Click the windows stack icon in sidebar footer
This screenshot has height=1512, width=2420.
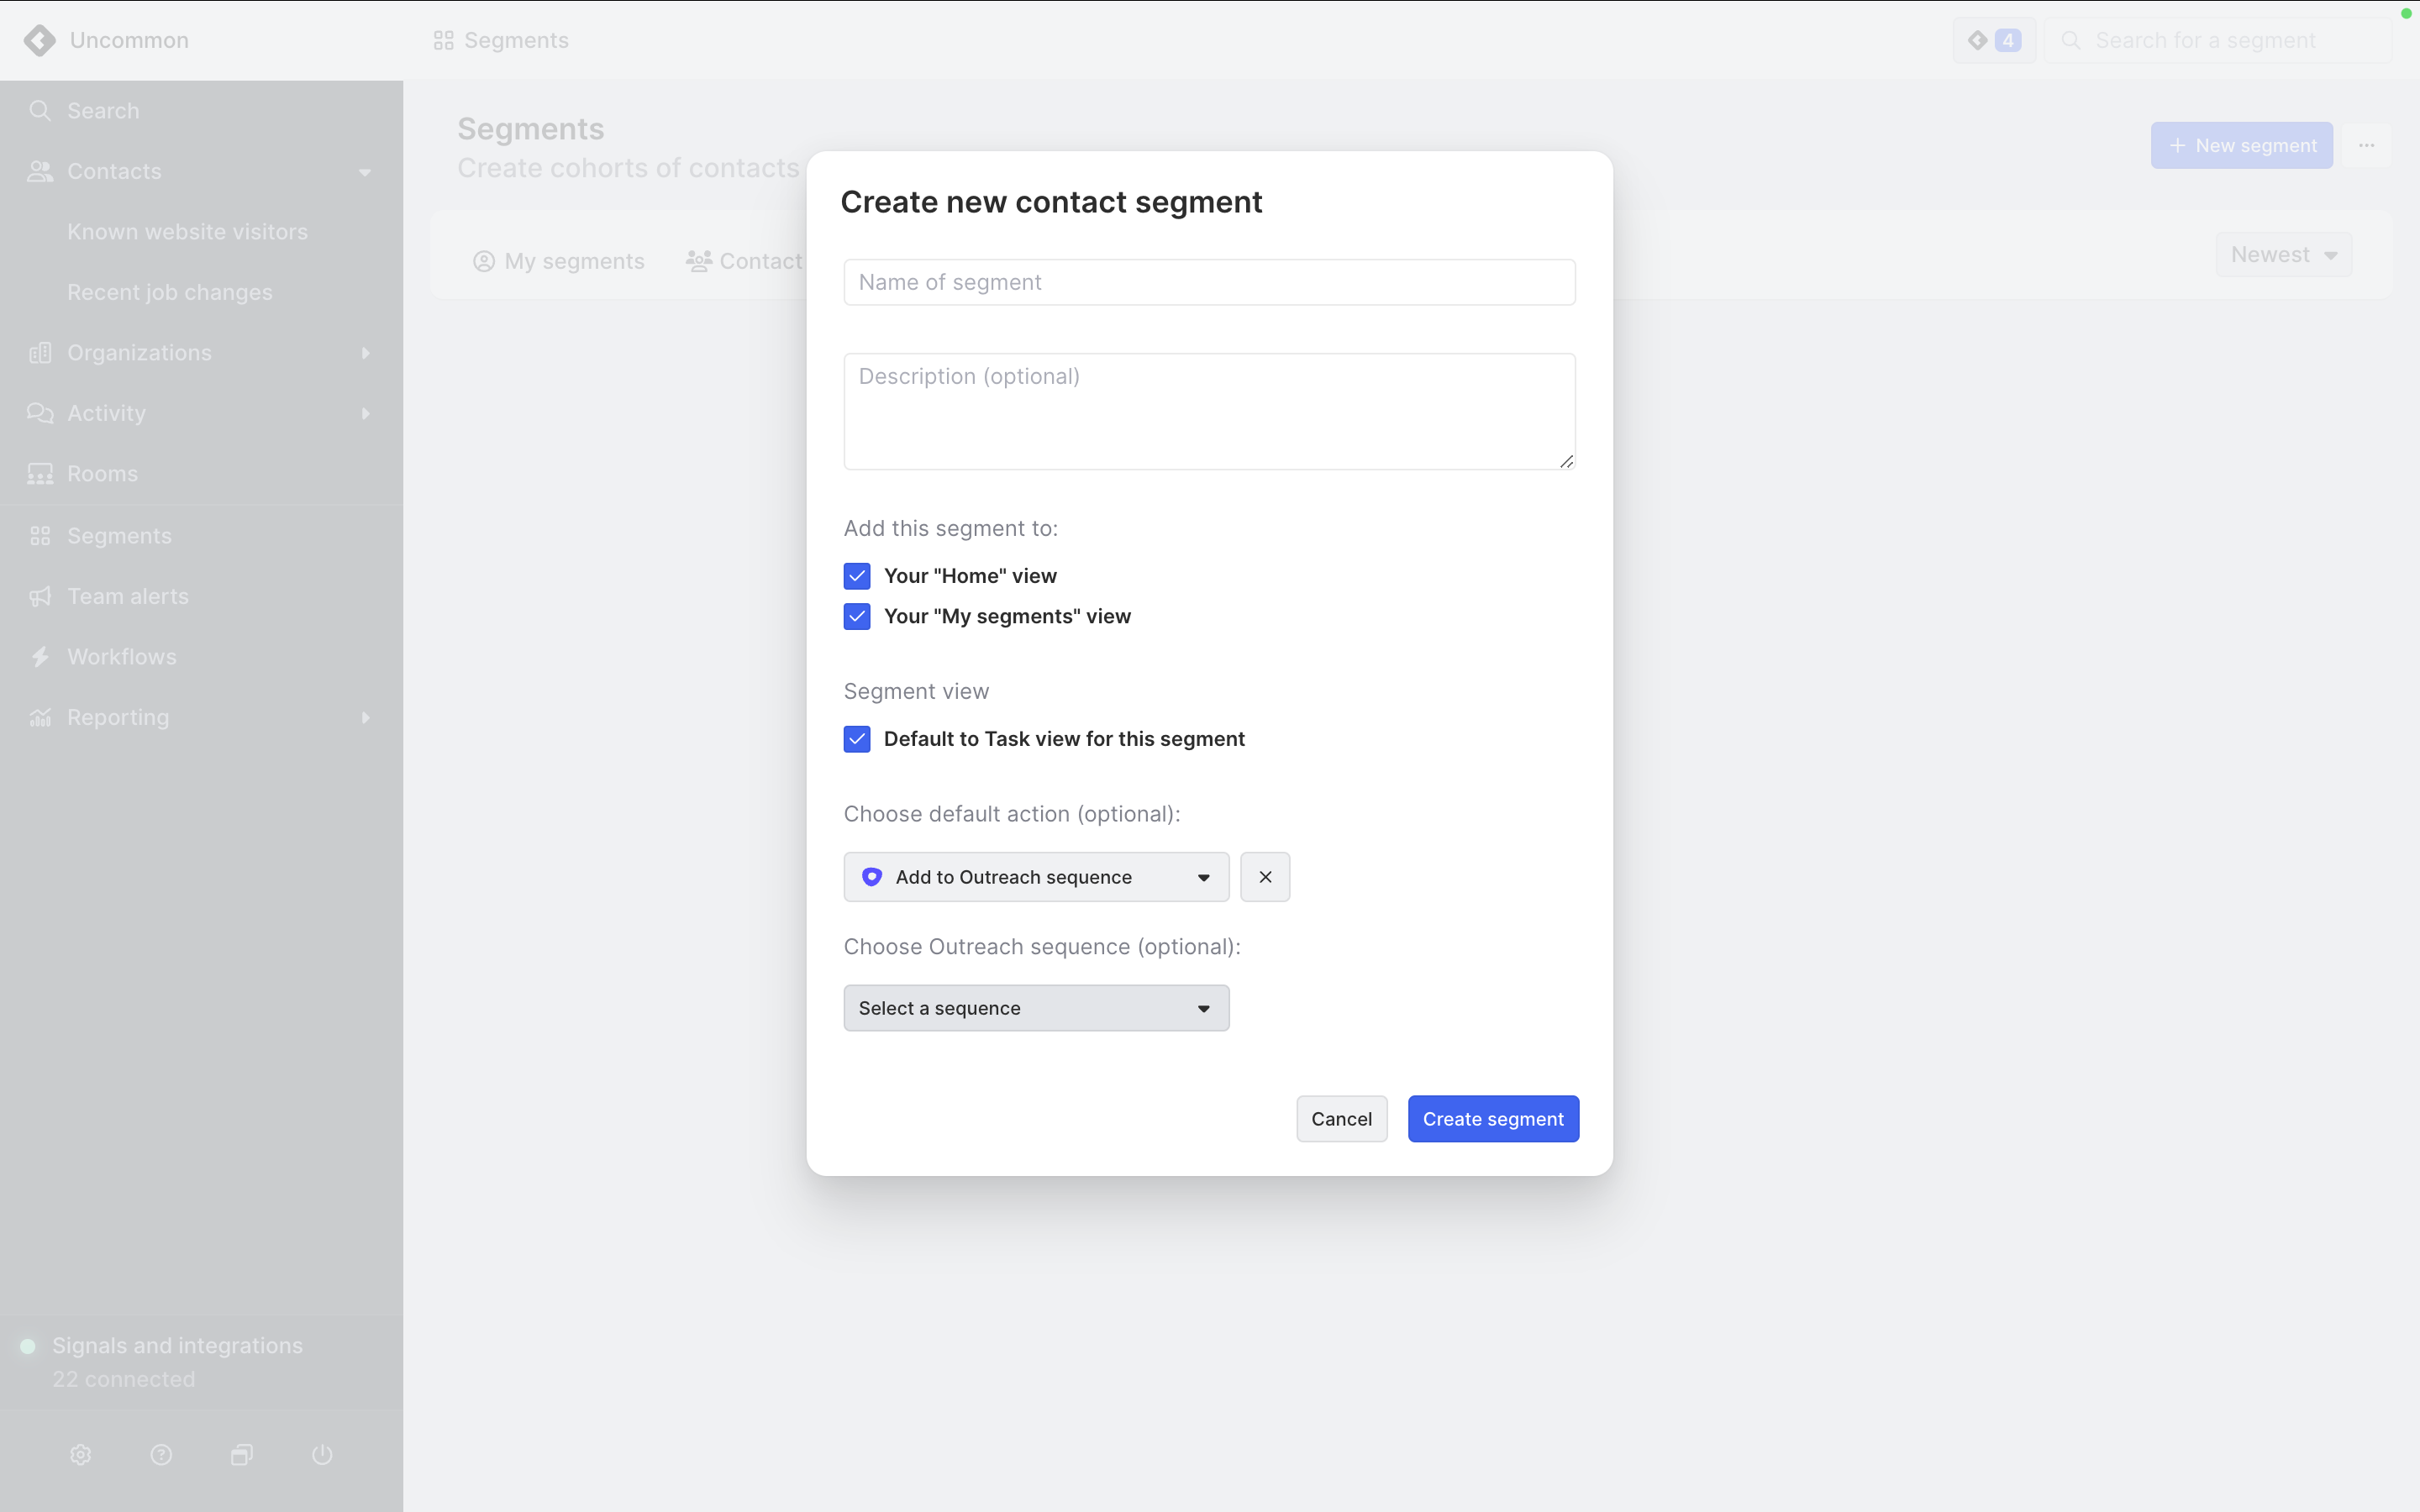point(242,1455)
